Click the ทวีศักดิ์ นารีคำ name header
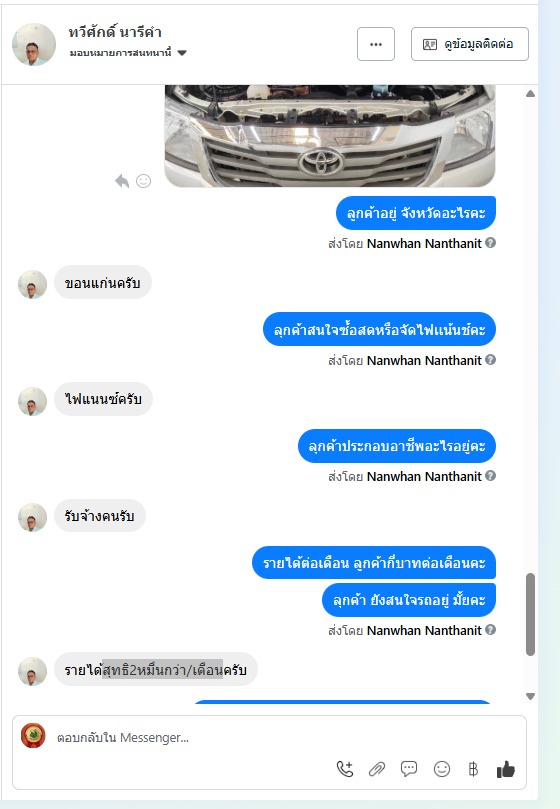The width and height of the screenshot is (560, 809). point(115,33)
